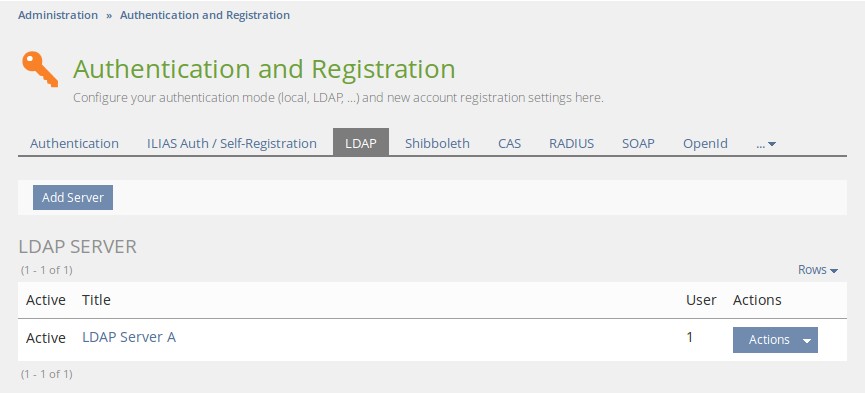Image resolution: width=865 pixels, height=393 pixels.
Task: Click the Title column header
Action: [x=96, y=300]
